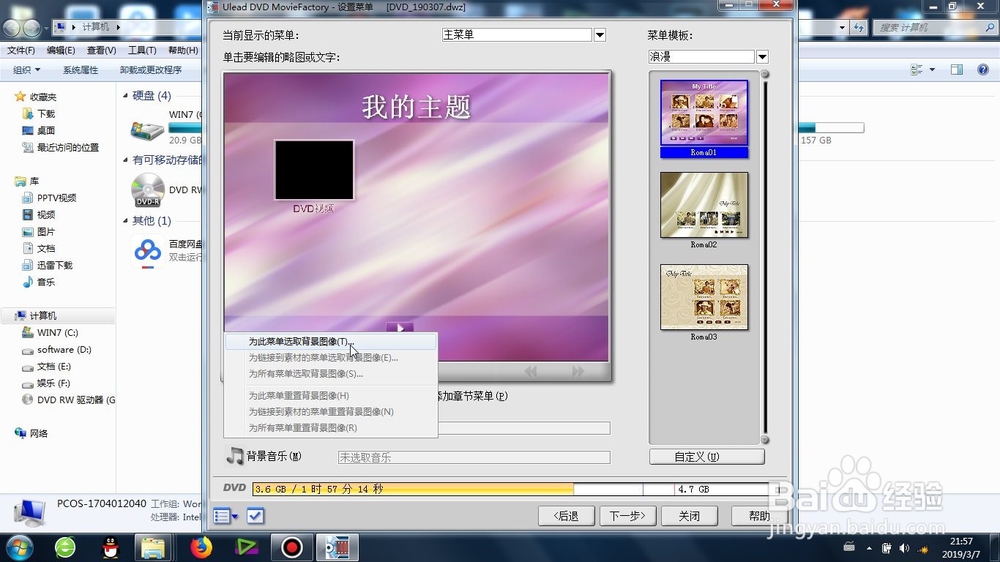Viewport: 1000px width, 562px height.
Task: Toggle the Explorer preview pane icon
Action: coord(957,70)
